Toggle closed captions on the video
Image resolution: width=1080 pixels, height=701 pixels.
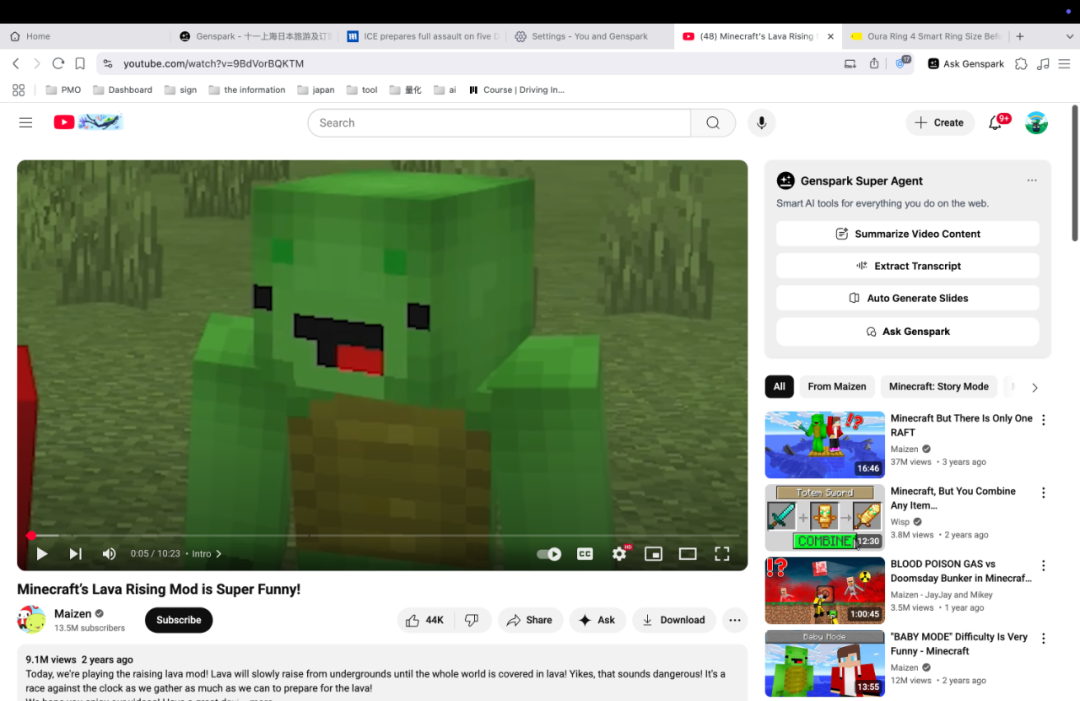click(585, 554)
